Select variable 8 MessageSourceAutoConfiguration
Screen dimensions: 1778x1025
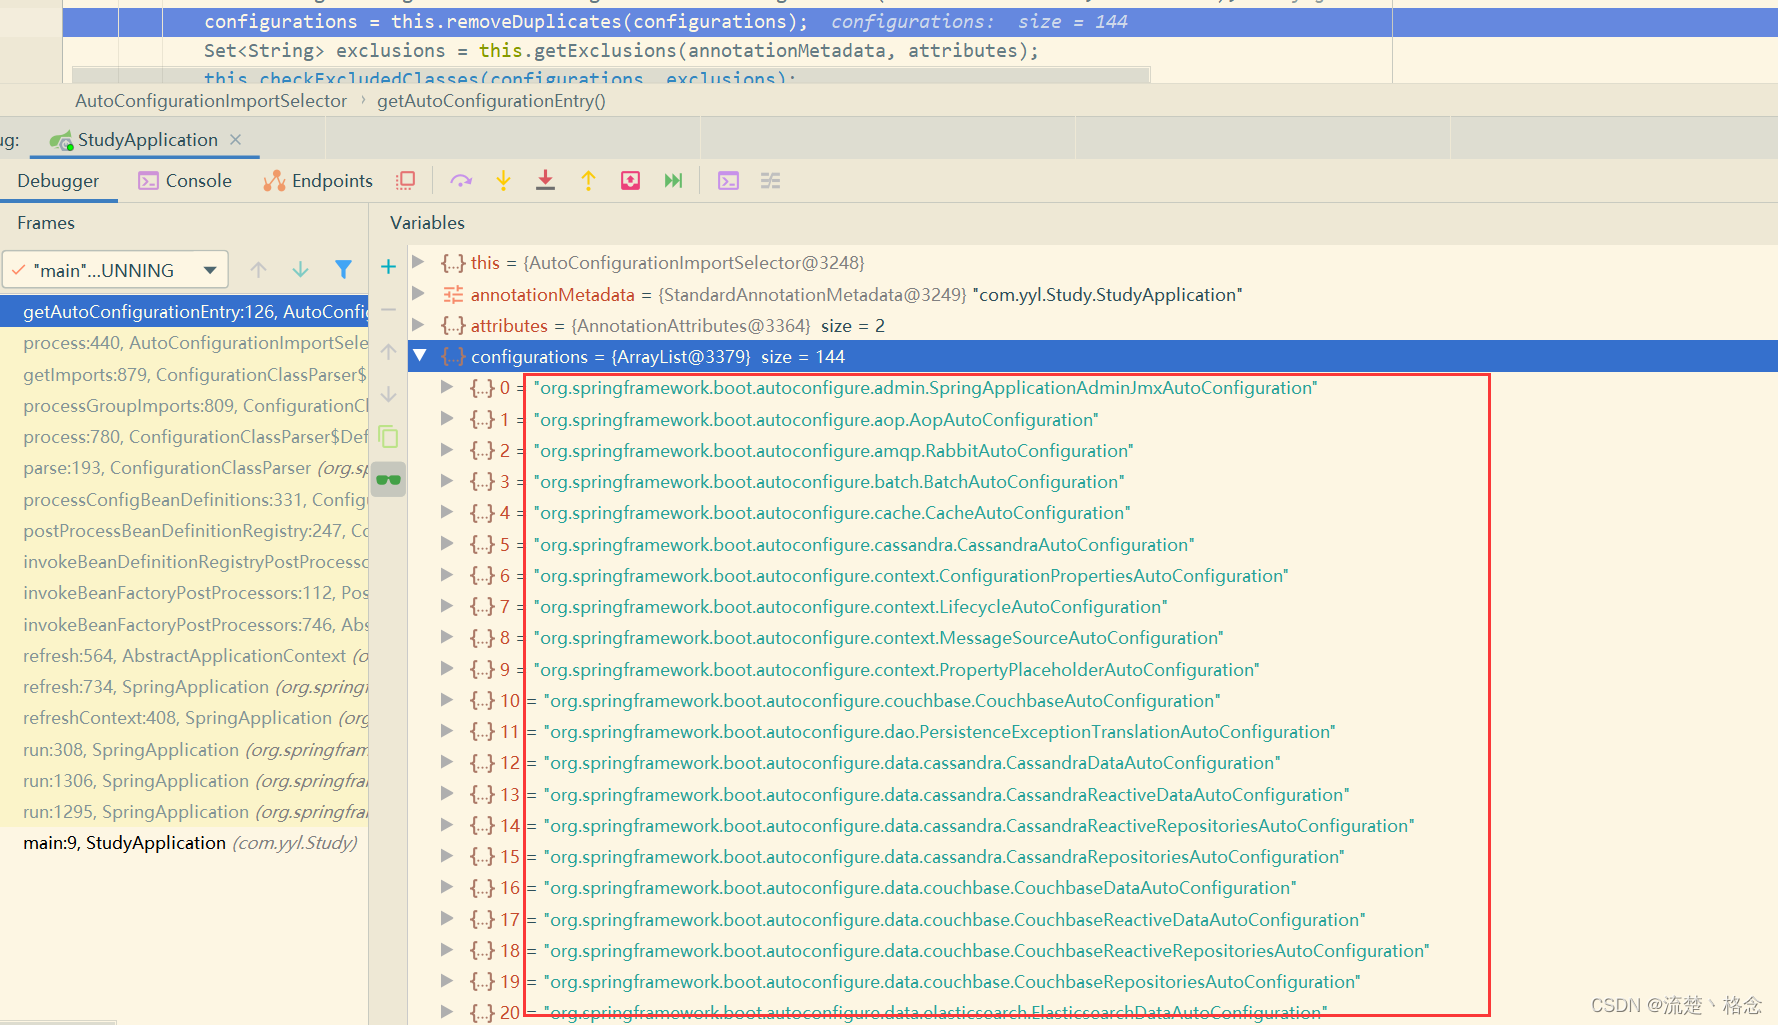pyautogui.click(x=1092, y=637)
